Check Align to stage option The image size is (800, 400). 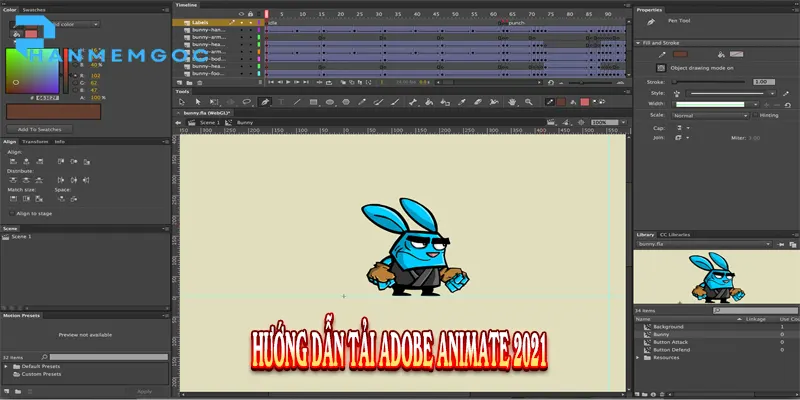pos(12,213)
